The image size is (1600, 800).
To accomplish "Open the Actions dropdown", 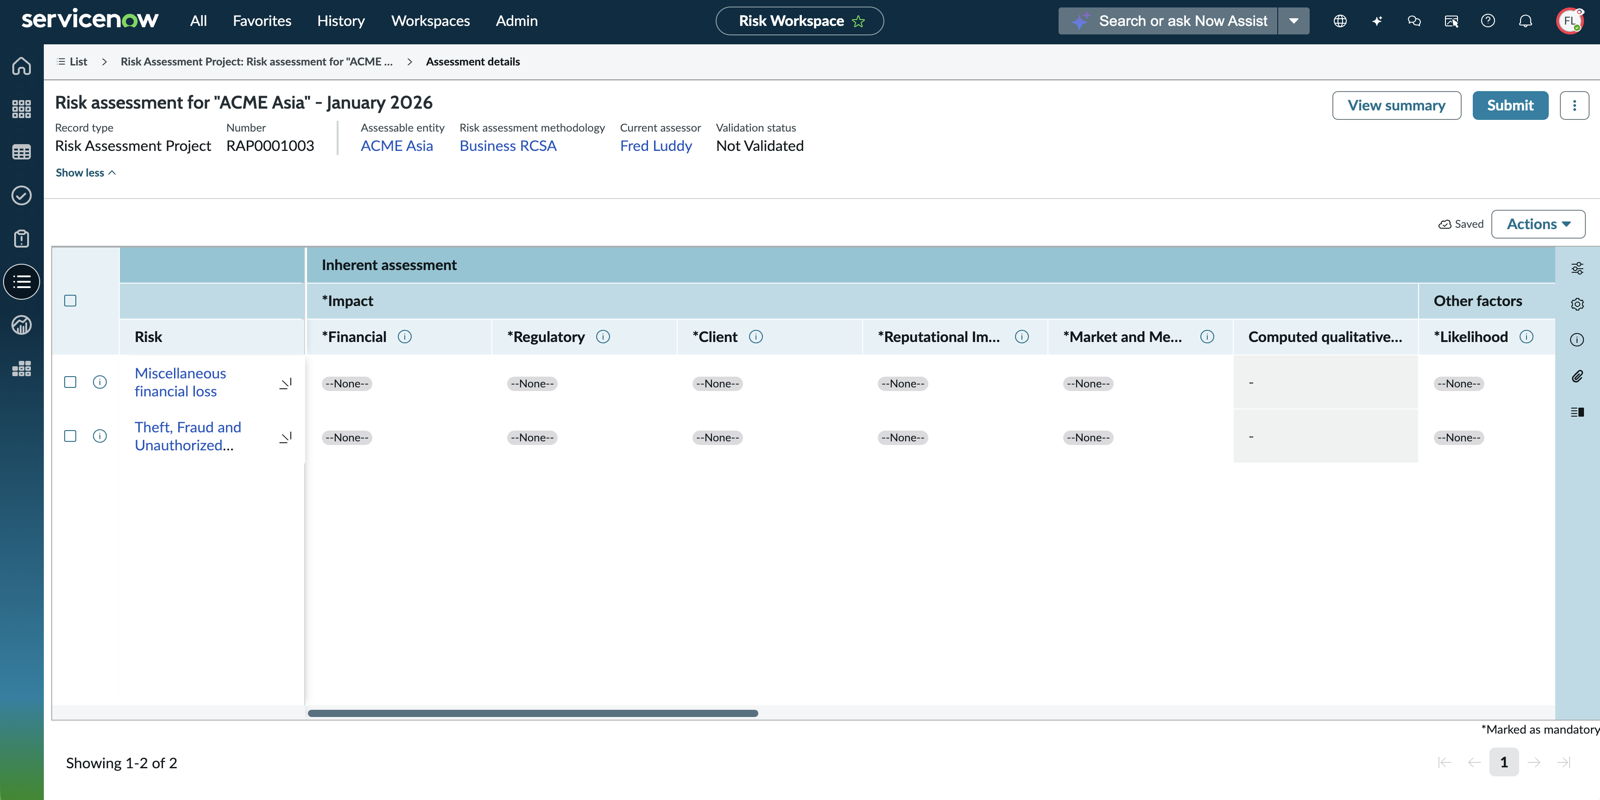I will click(x=1538, y=224).
